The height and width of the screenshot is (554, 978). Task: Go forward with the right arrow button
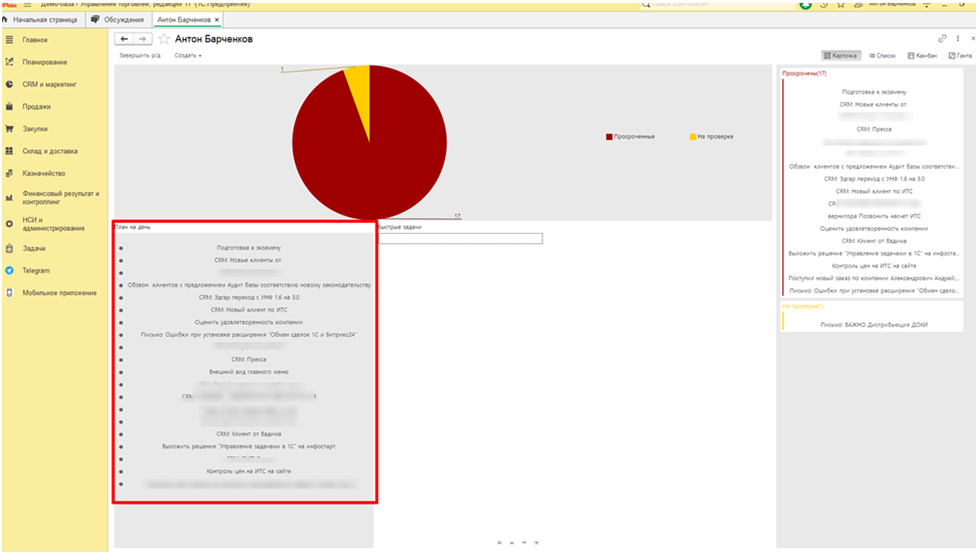(142, 39)
